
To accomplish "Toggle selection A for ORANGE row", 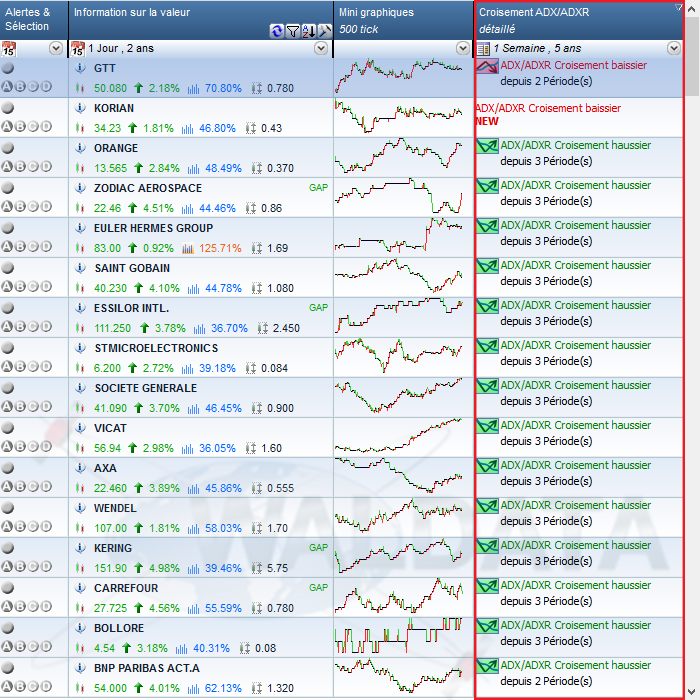I will 7,167.
